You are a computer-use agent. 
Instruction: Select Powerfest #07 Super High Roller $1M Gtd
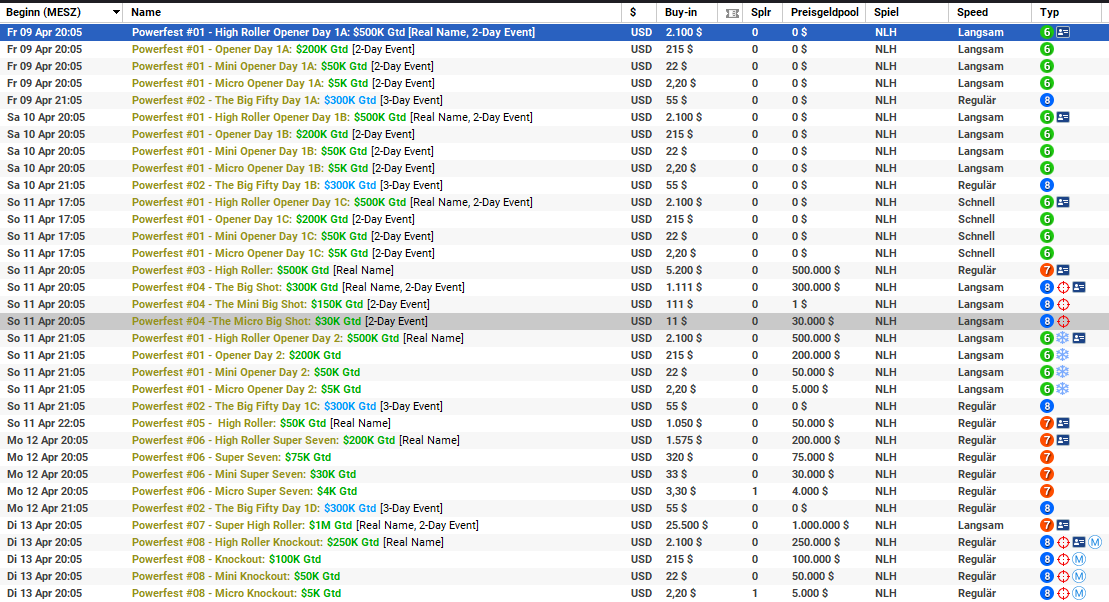(x=554, y=525)
